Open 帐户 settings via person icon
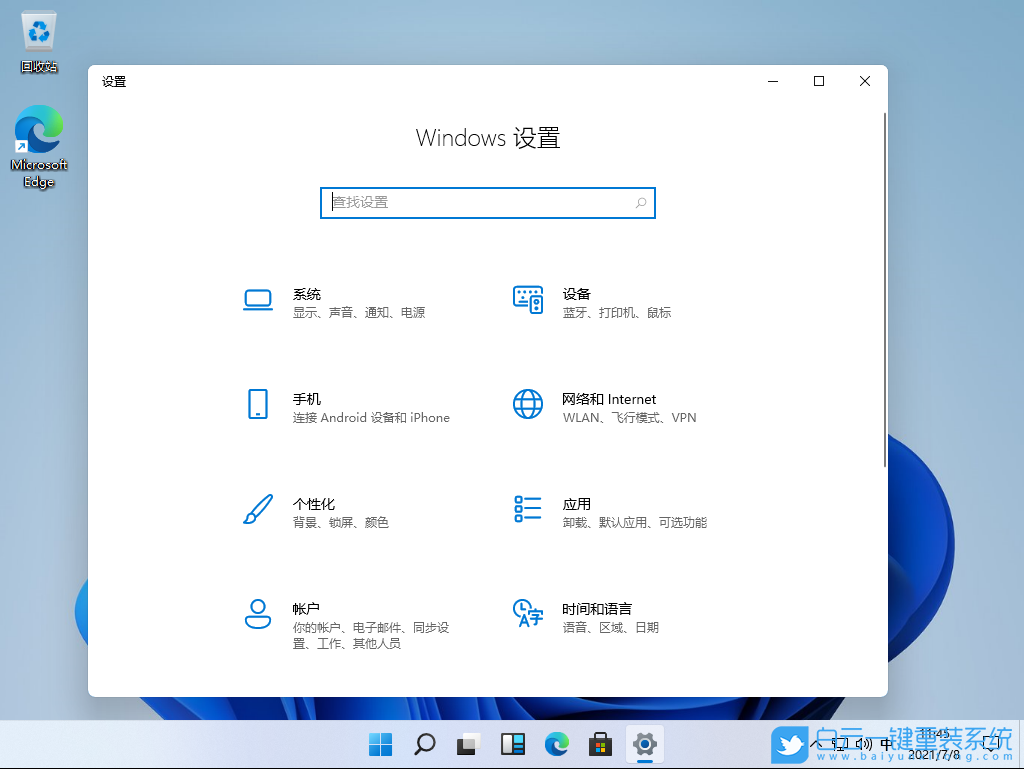 [x=257, y=615]
